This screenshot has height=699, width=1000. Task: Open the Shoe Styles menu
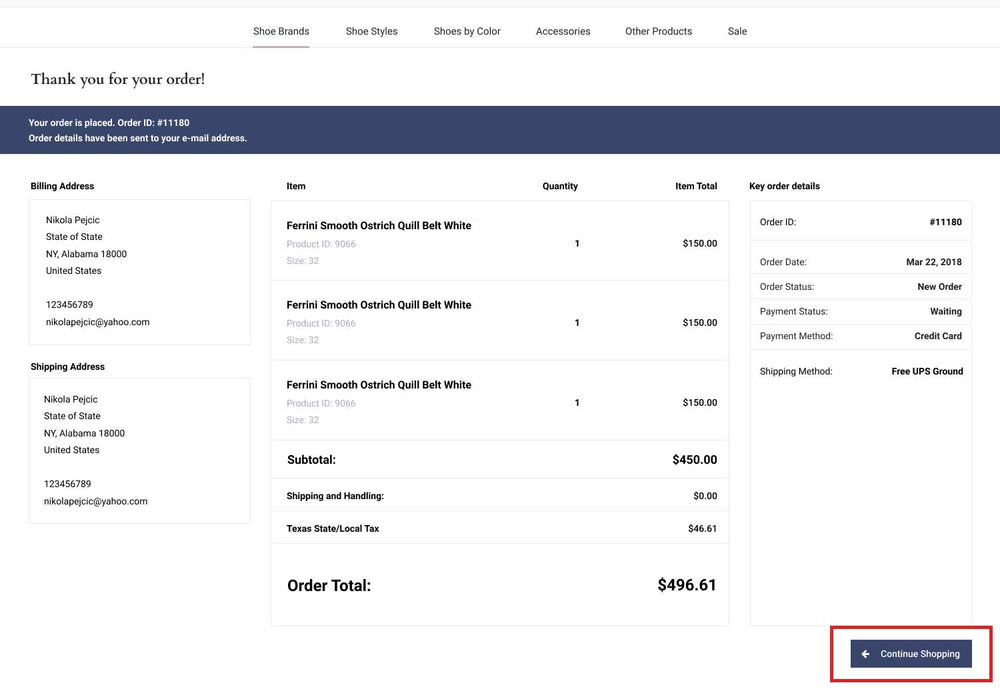[371, 31]
